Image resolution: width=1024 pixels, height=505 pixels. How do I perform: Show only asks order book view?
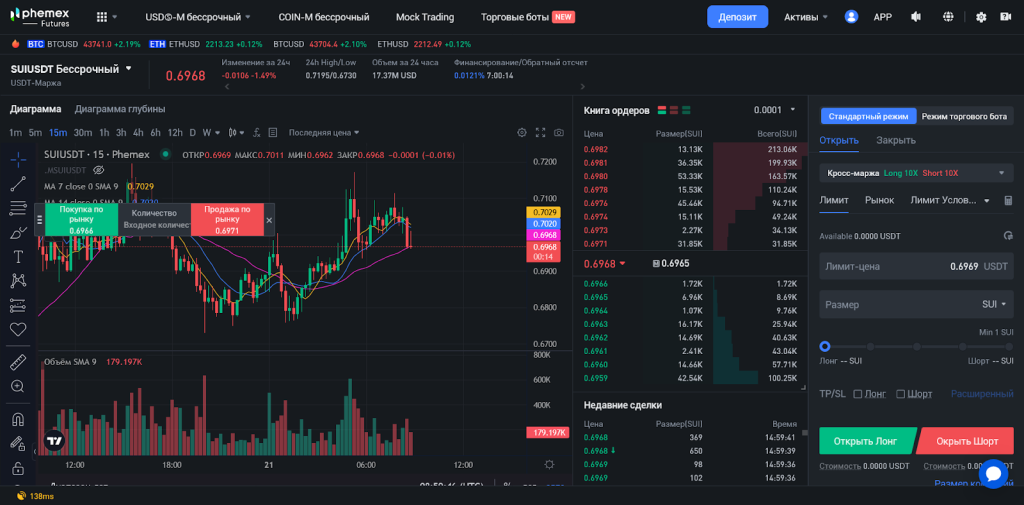click(674, 110)
